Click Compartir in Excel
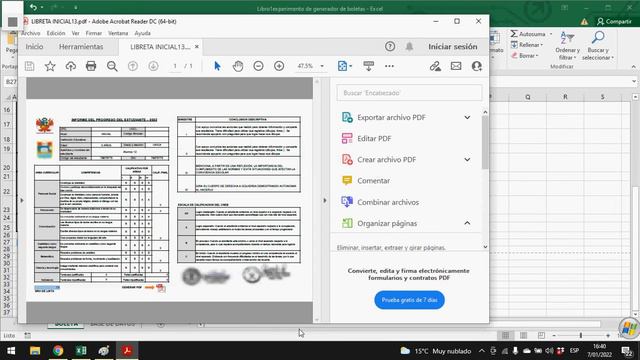 pos(614,21)
